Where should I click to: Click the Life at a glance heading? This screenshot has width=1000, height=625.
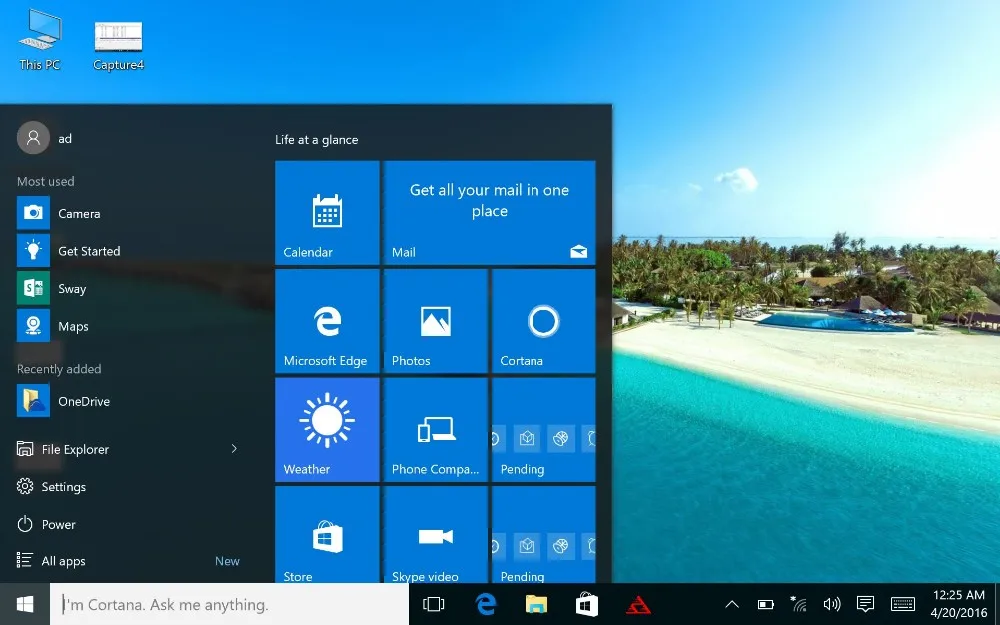(316, 140)
